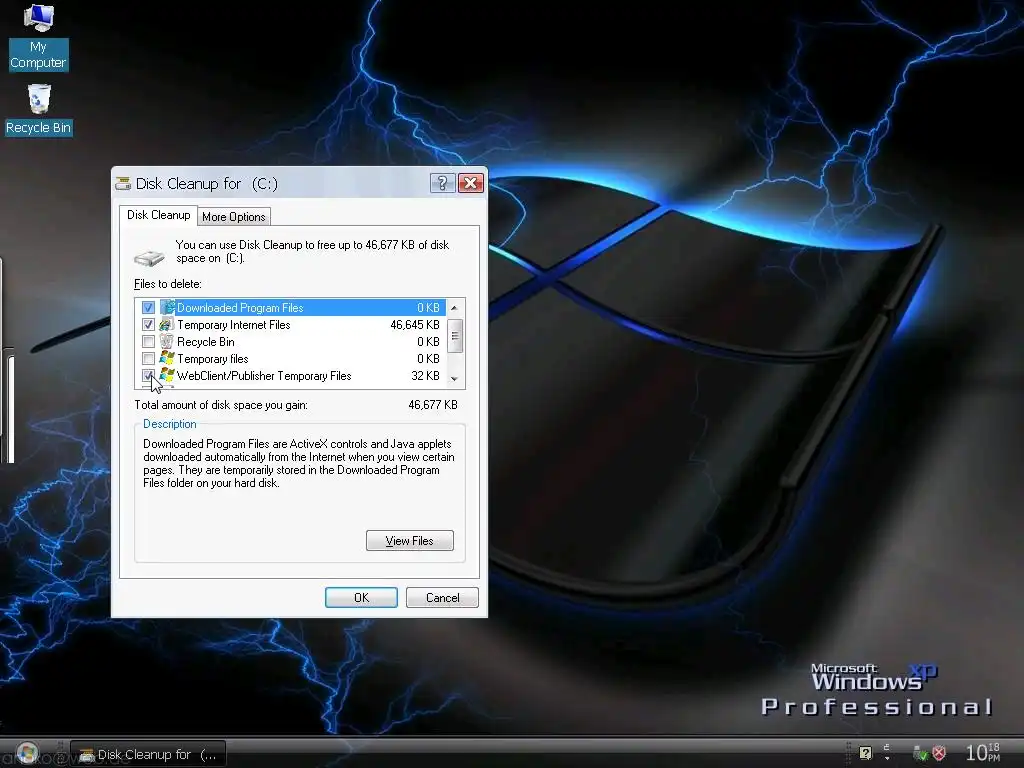Click the hard drive icon beside summary text

coord(150,258)
